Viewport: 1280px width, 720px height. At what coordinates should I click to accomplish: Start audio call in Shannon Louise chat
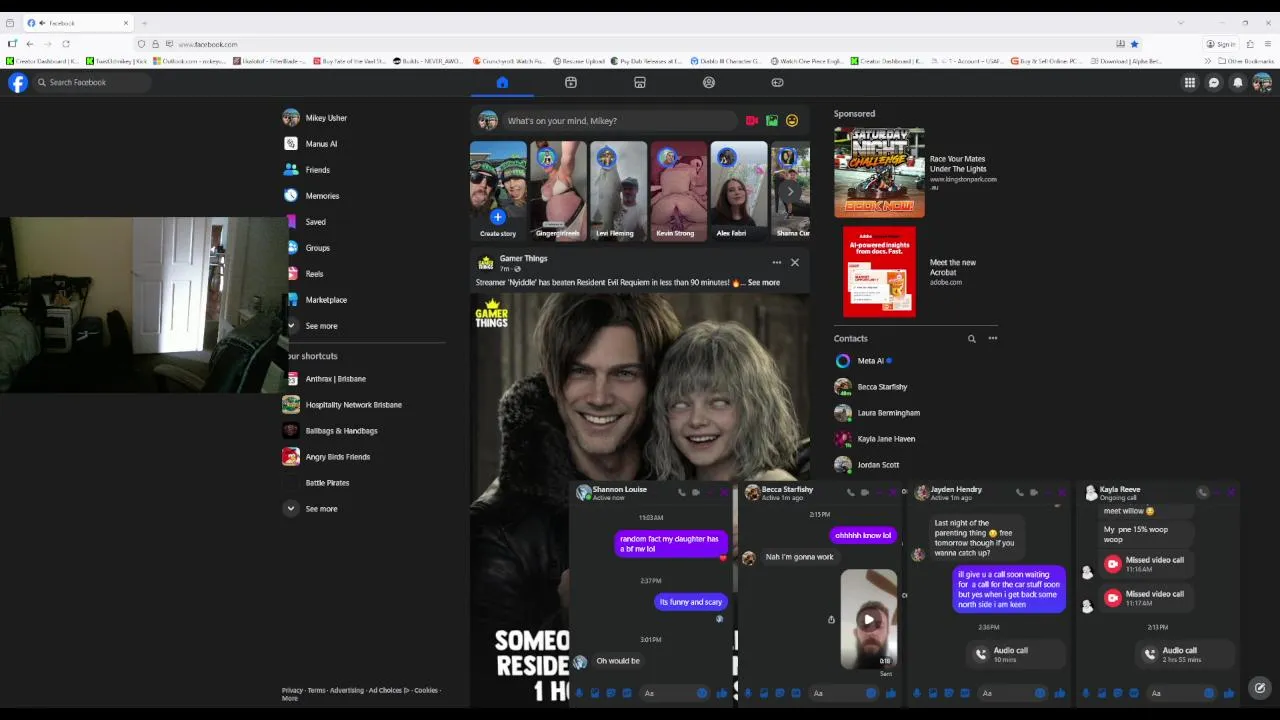(682, 493)
